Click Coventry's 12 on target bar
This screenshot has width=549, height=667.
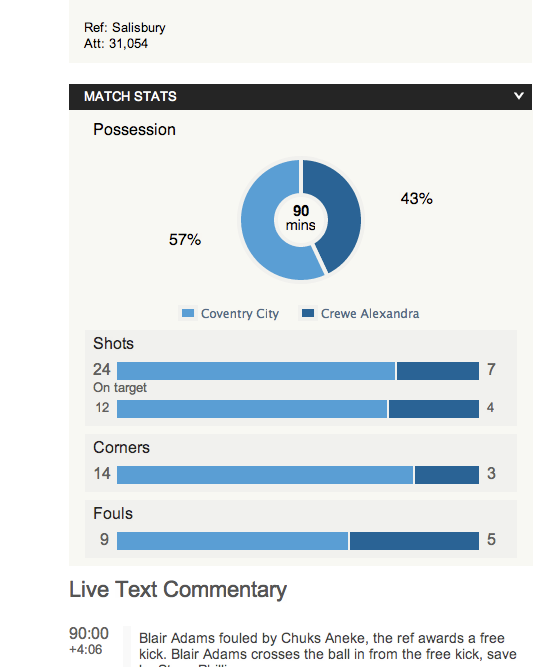(x=252, y=409)
